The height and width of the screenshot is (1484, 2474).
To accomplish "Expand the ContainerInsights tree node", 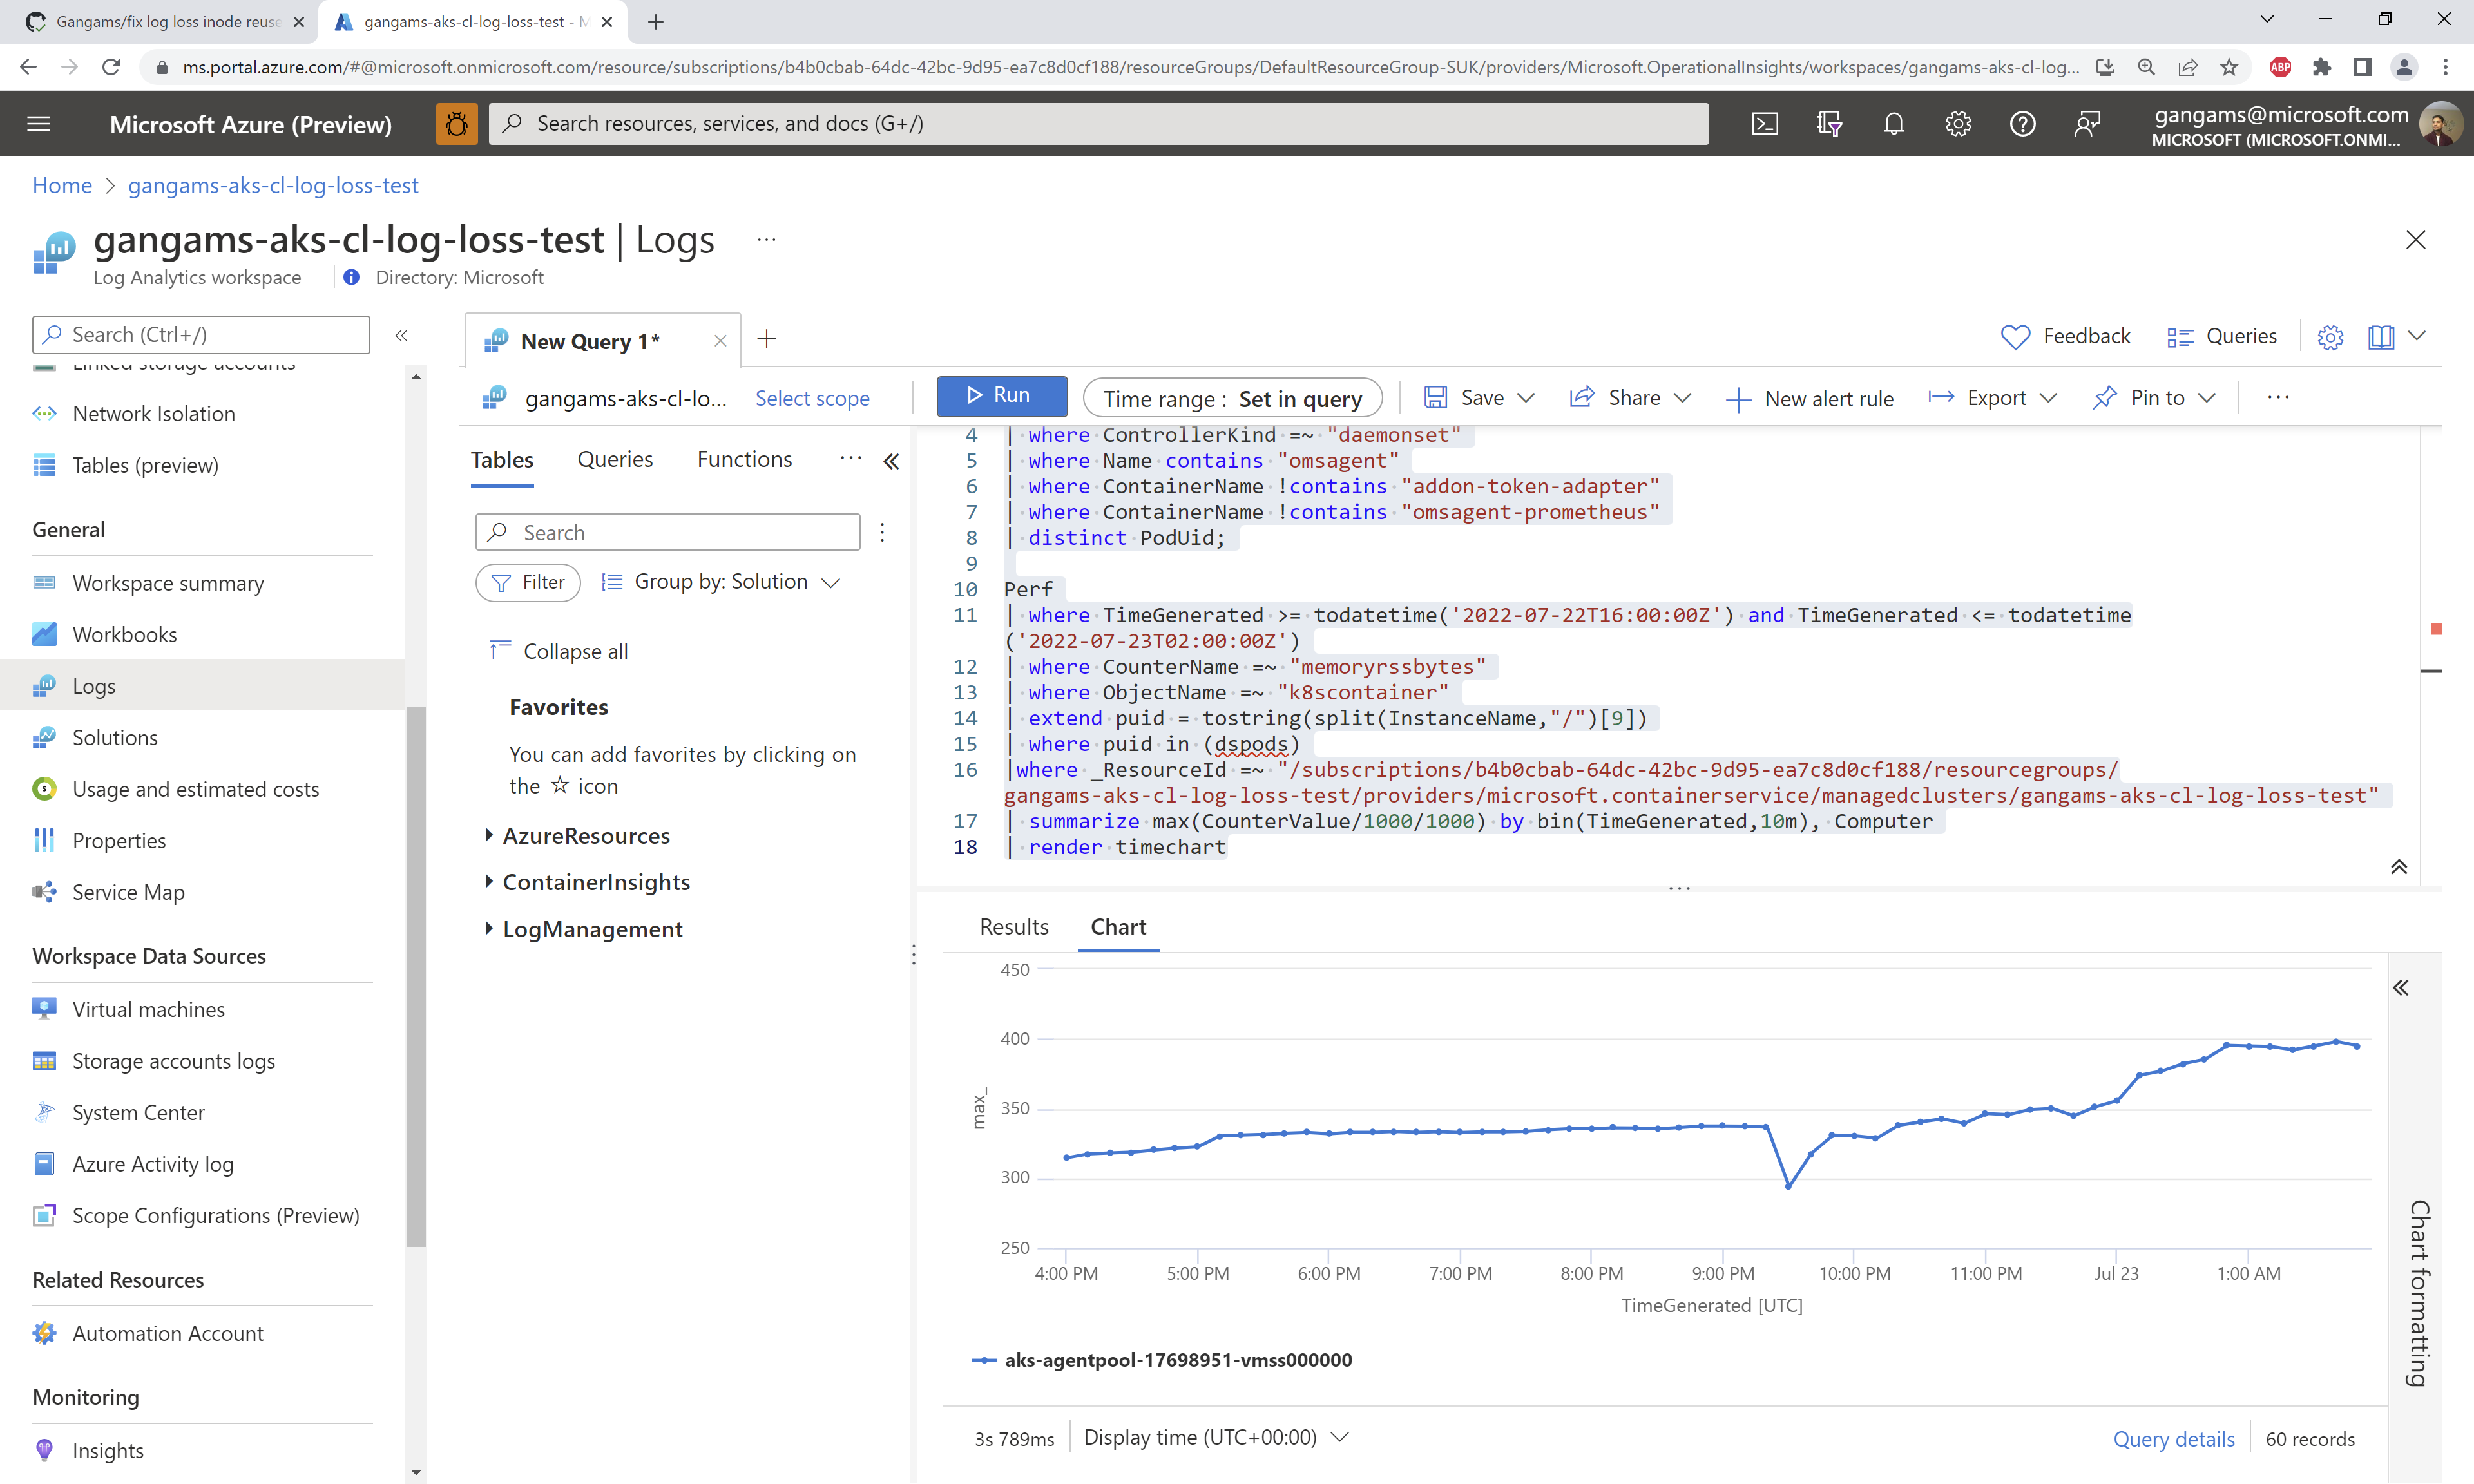I will click(489, 882).
